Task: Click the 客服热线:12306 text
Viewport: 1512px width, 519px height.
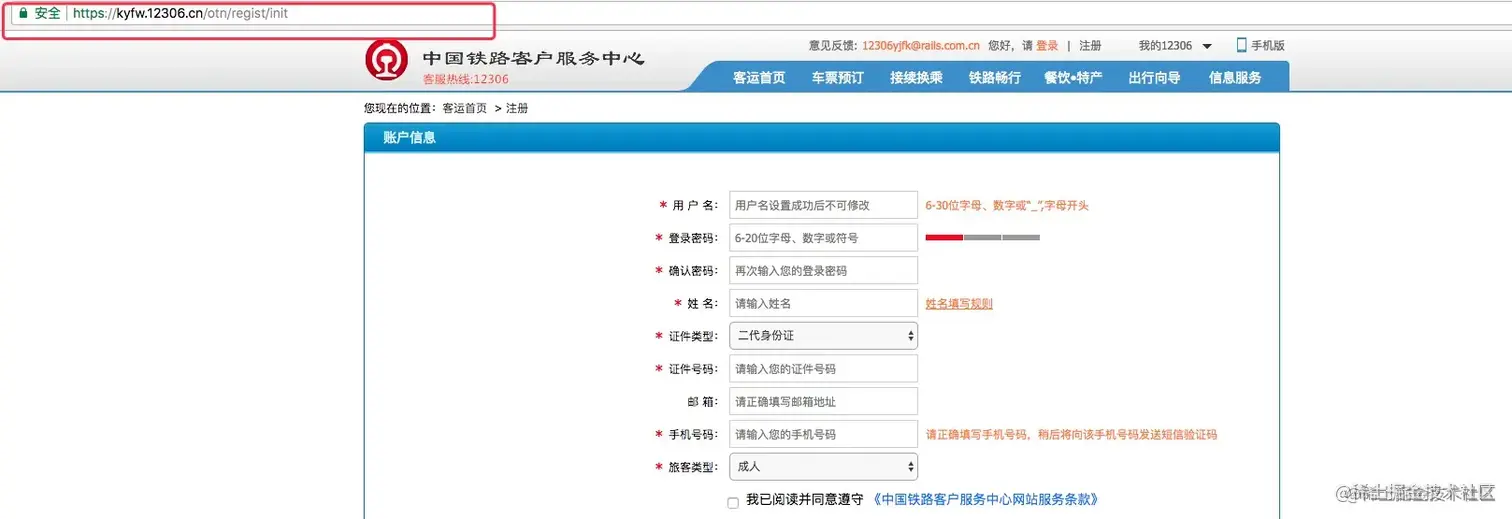Action: pos(465,80)
